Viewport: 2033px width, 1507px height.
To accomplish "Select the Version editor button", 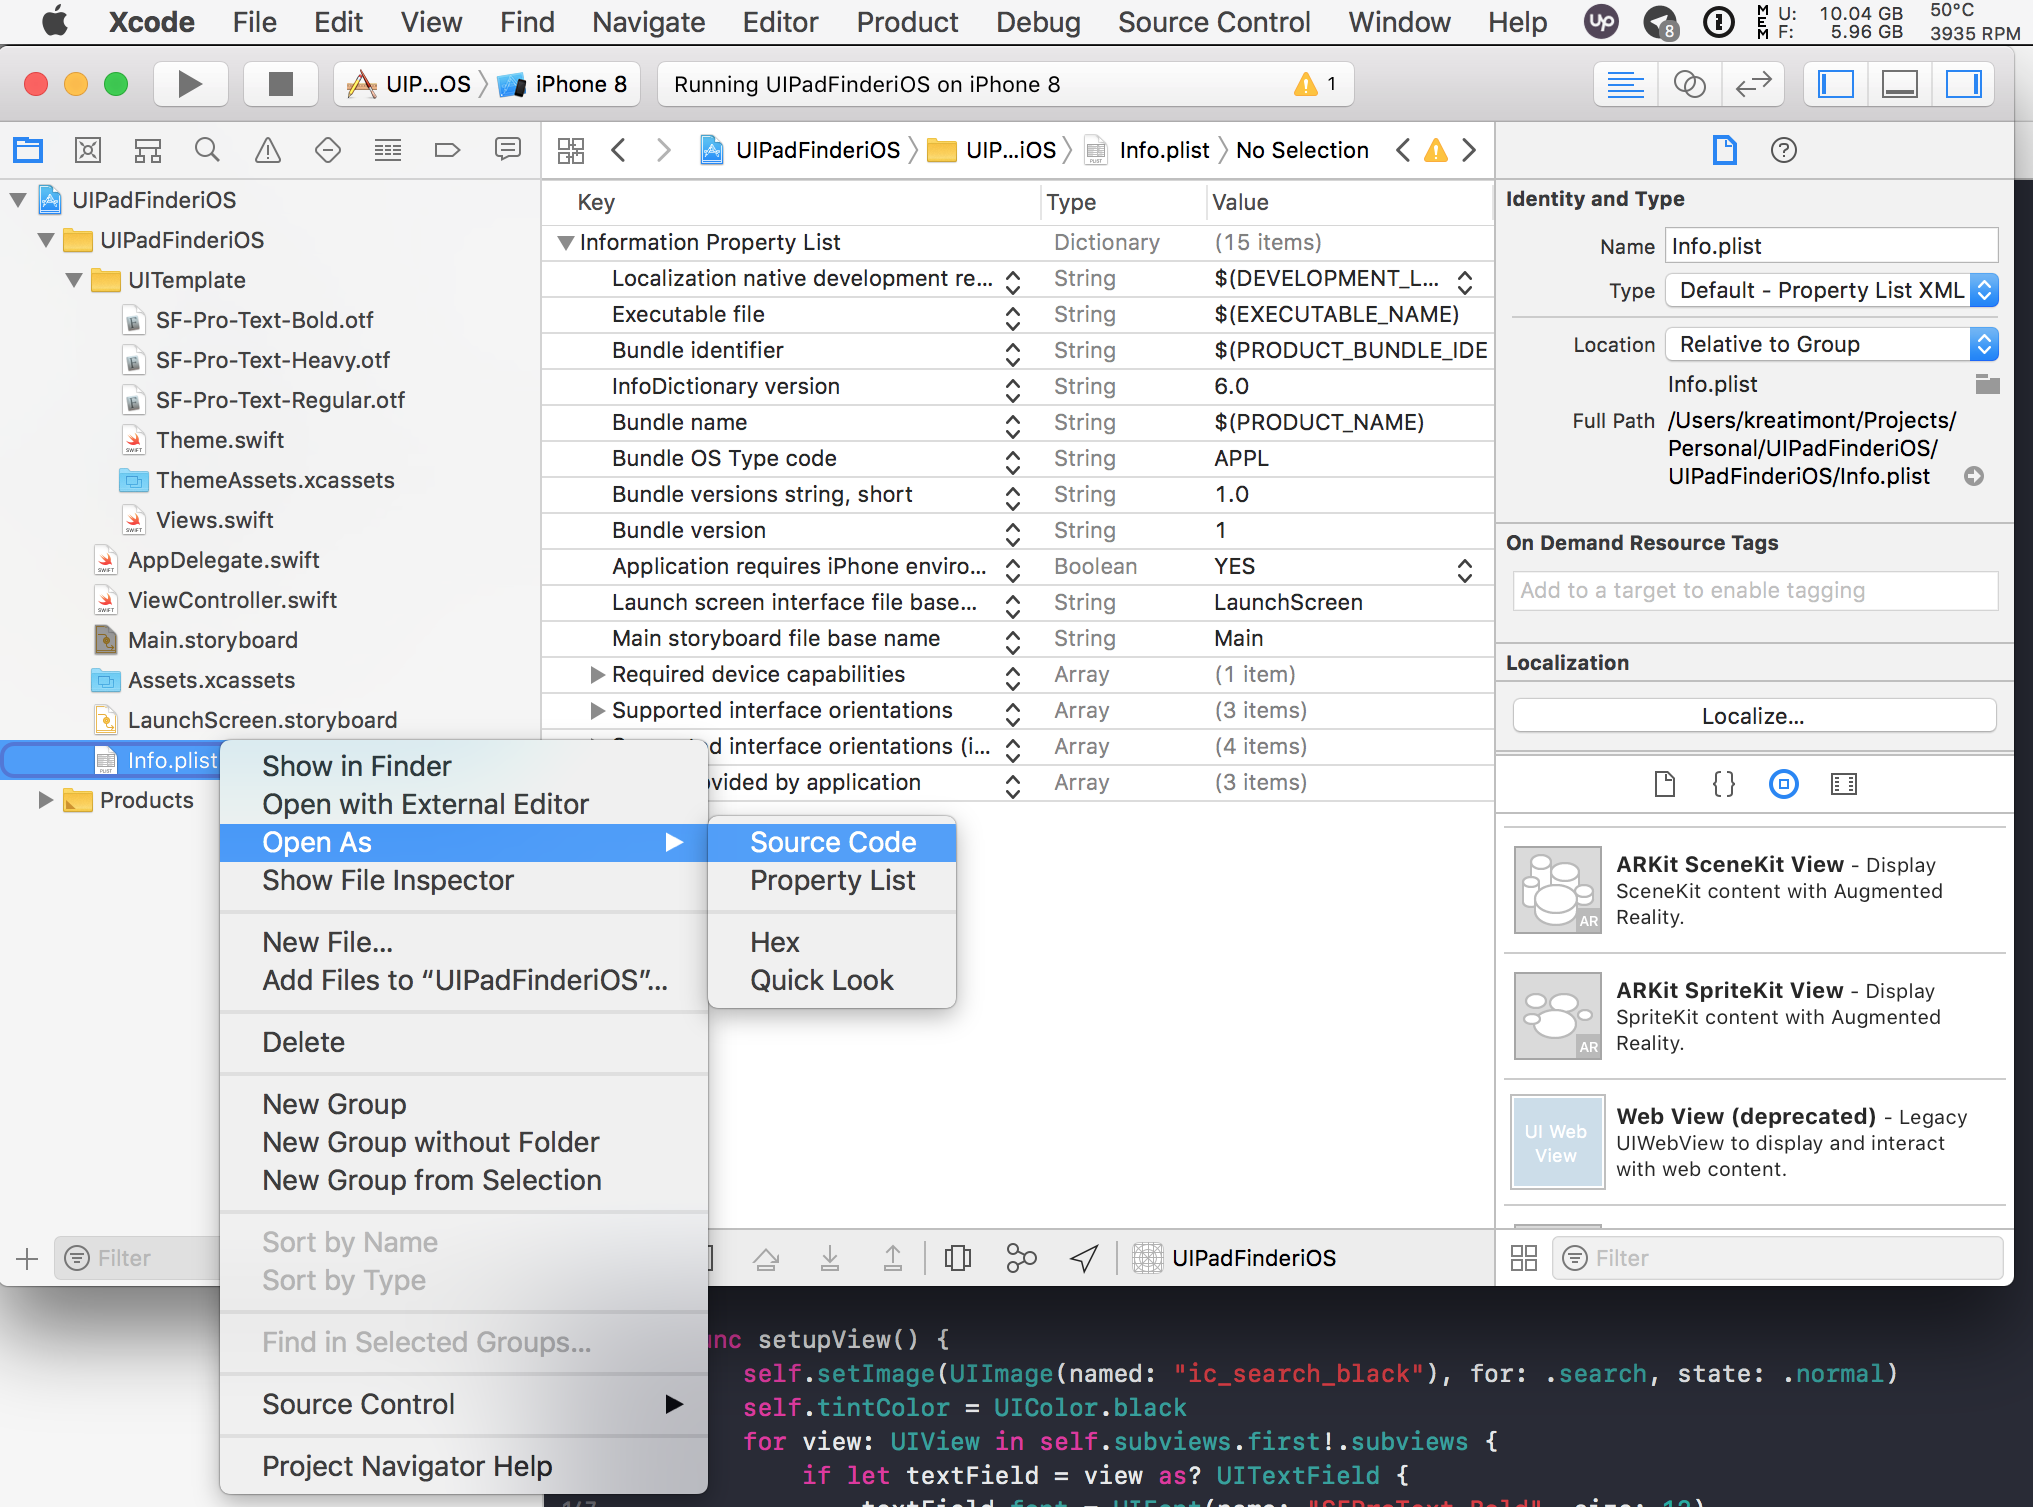I will click(x=1753, y=84).
